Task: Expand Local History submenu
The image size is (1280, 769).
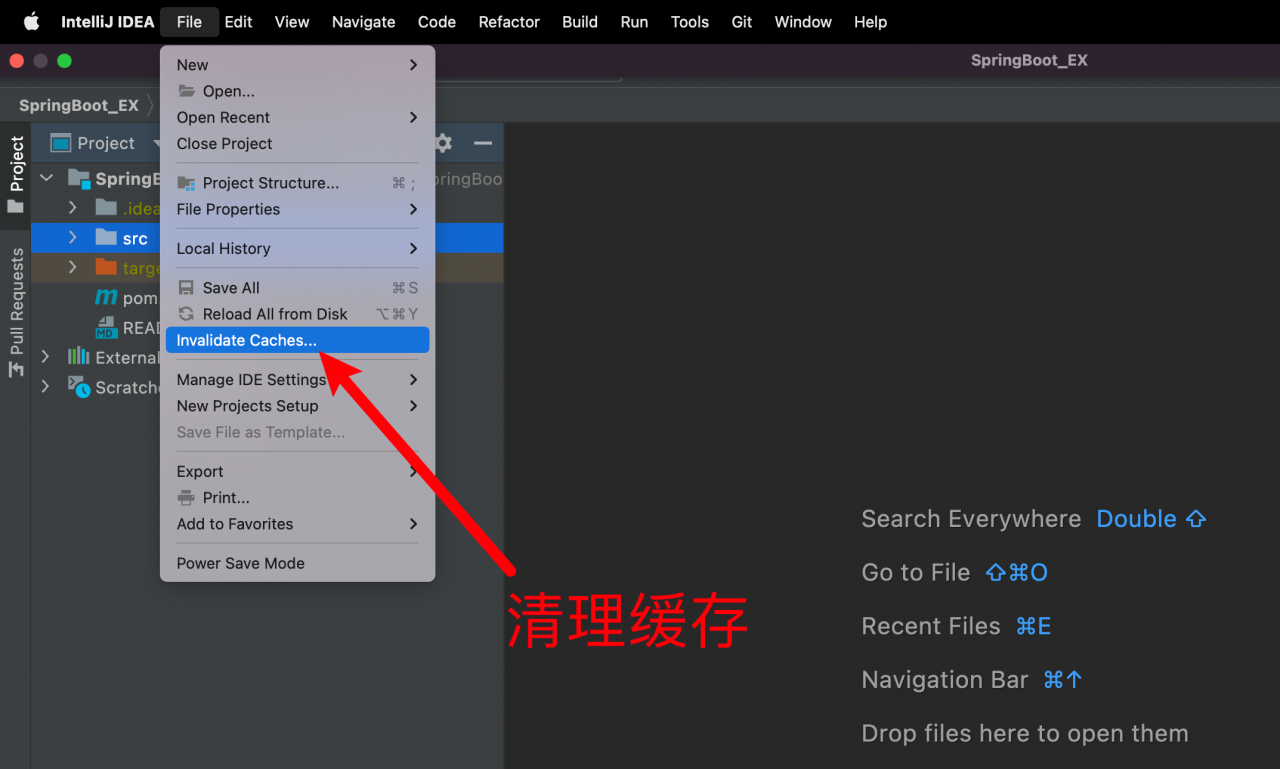Action: (x=297, y=248)
